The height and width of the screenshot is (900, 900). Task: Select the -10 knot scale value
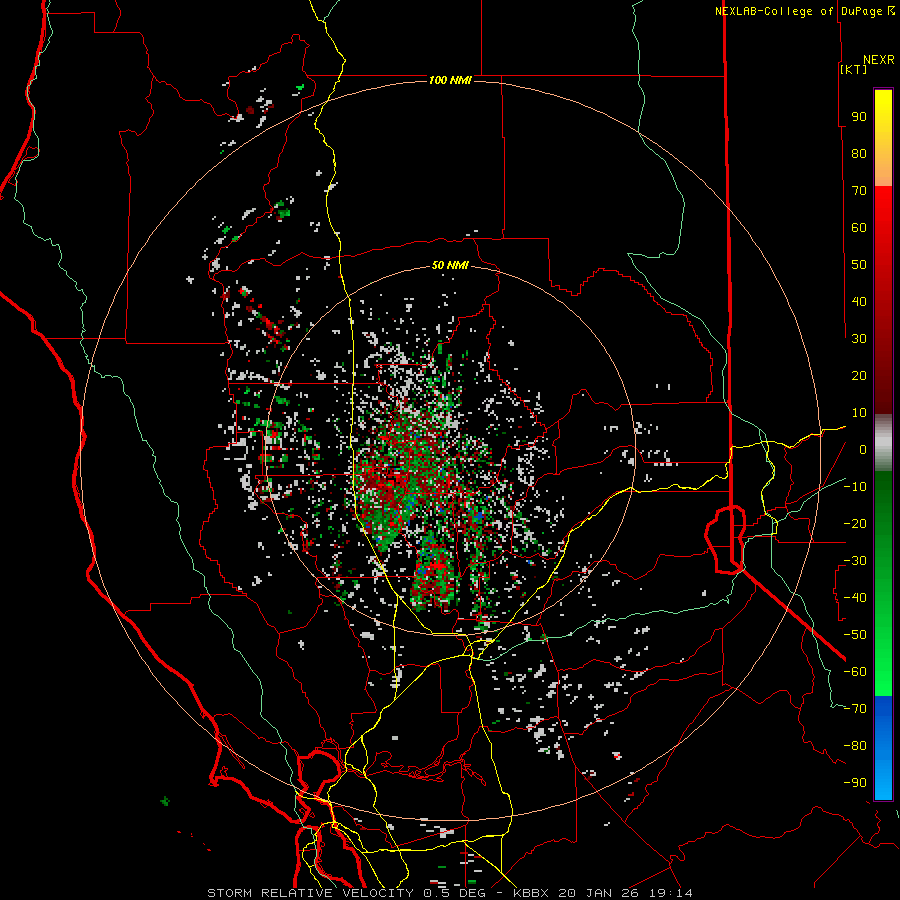click(855, 487)
